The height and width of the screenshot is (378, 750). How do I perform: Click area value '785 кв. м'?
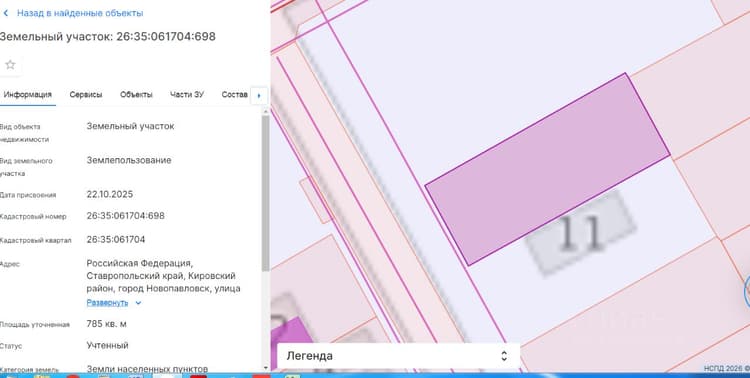tap(106, 324)
